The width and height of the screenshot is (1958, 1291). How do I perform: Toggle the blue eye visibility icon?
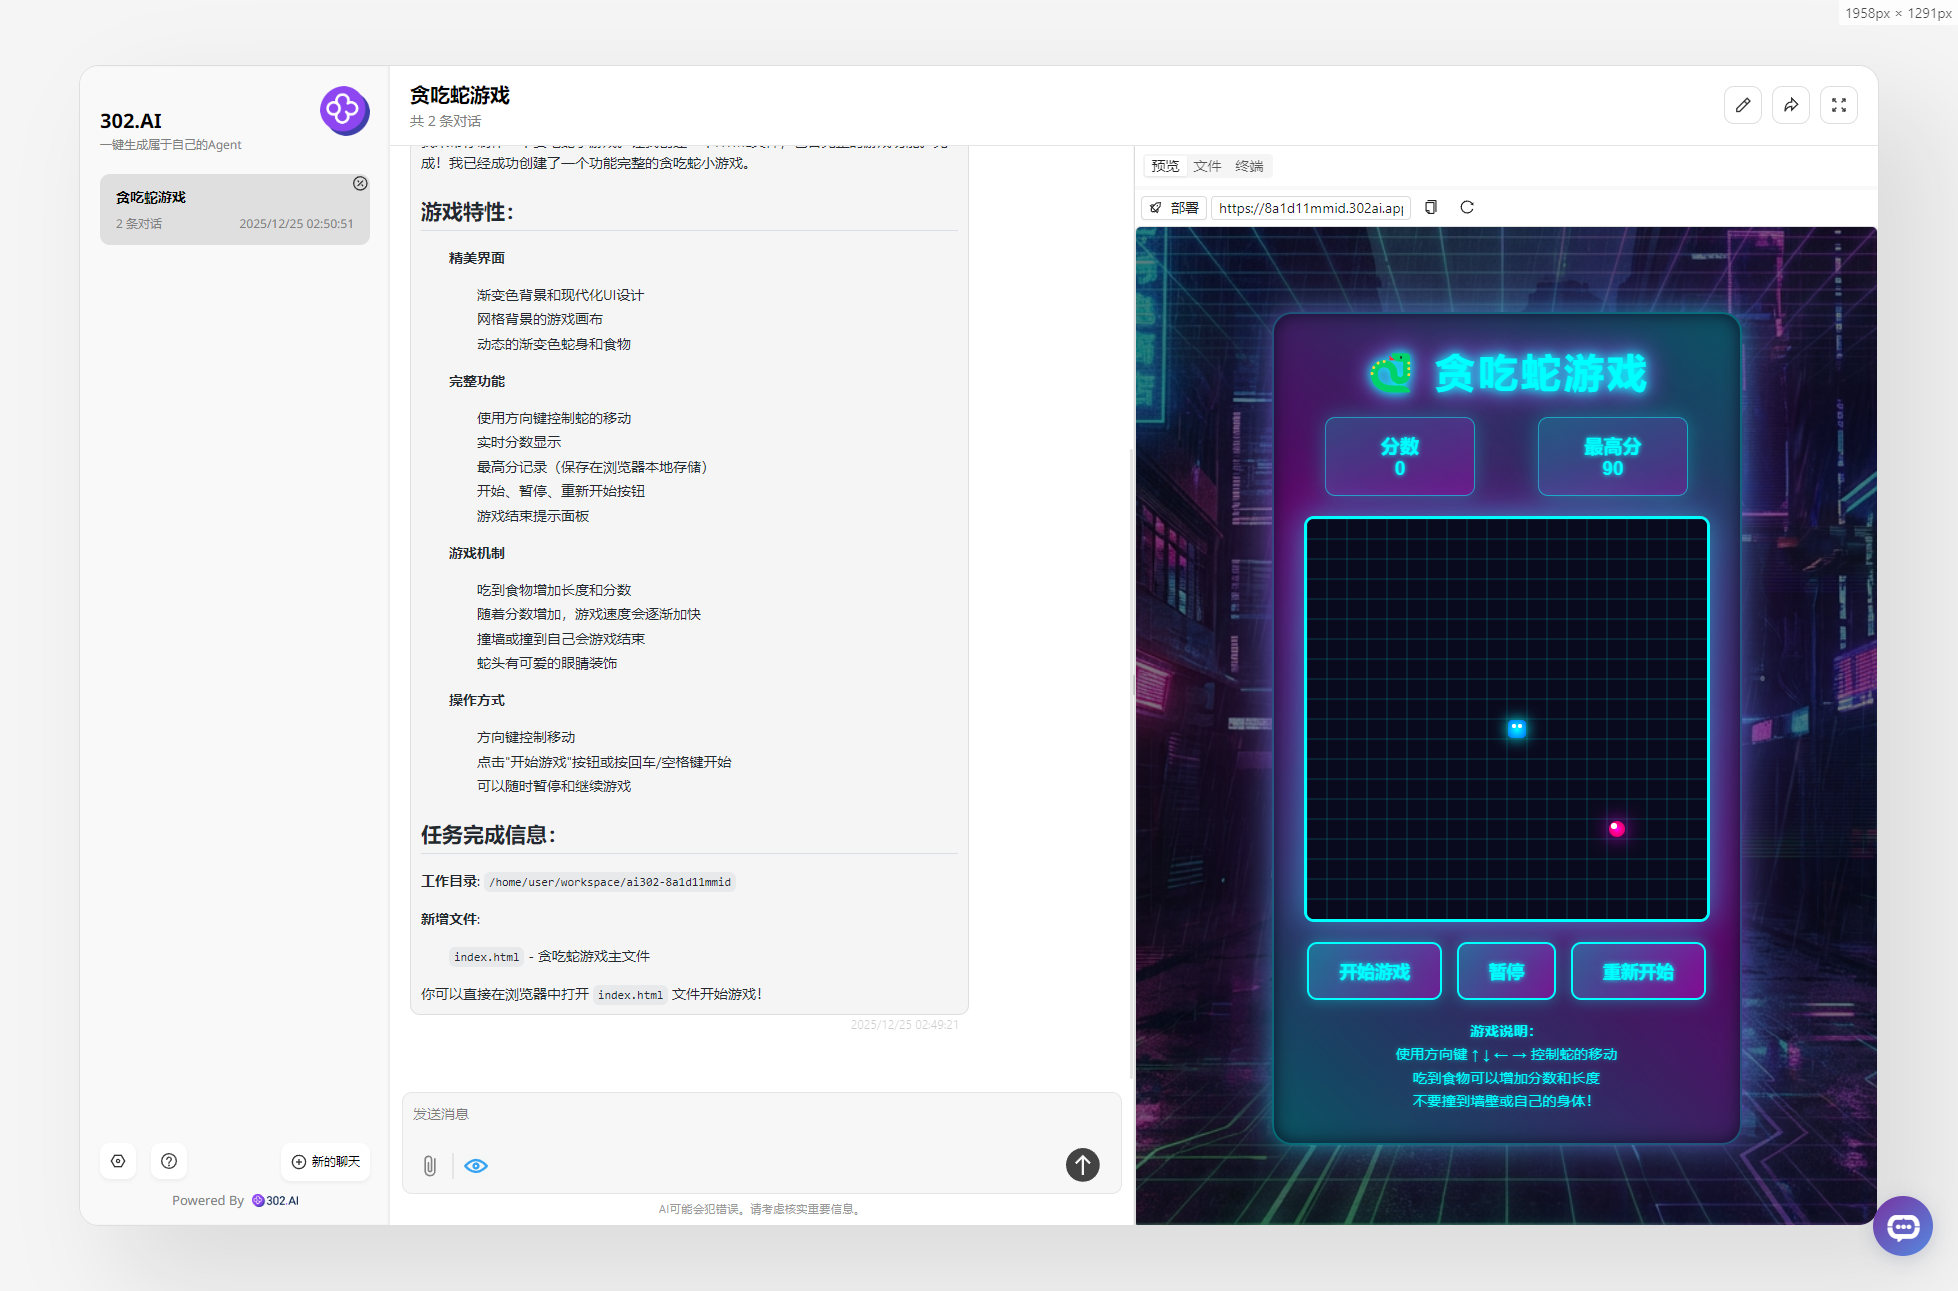(x=476, y=1165)
